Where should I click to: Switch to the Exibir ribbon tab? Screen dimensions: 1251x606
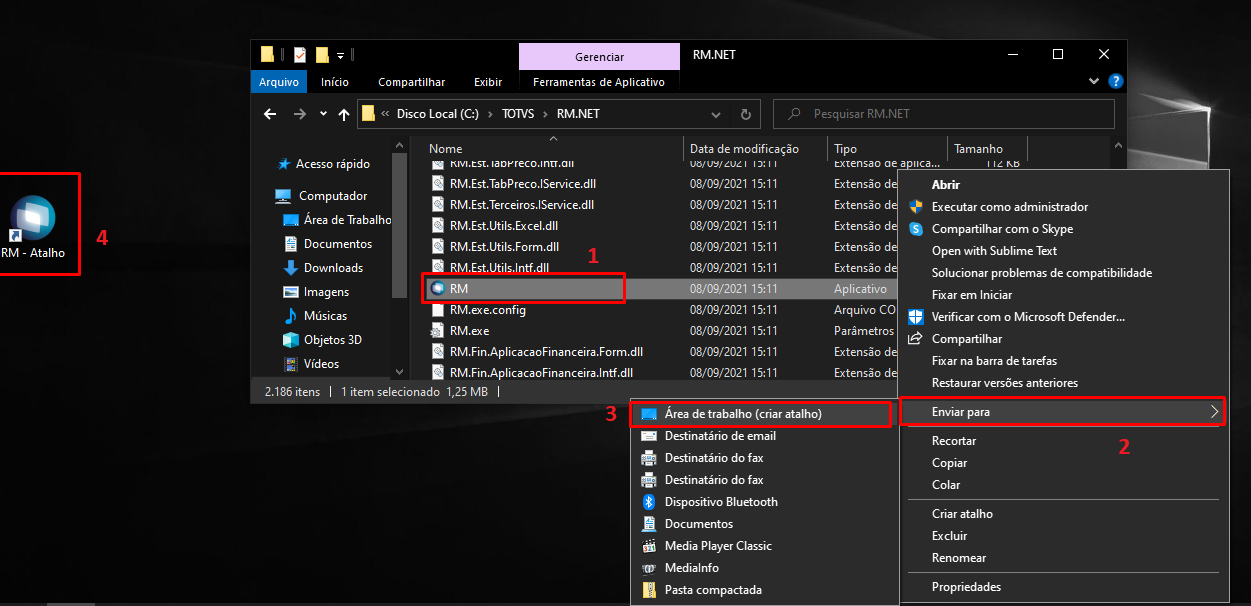click(488, 82)
